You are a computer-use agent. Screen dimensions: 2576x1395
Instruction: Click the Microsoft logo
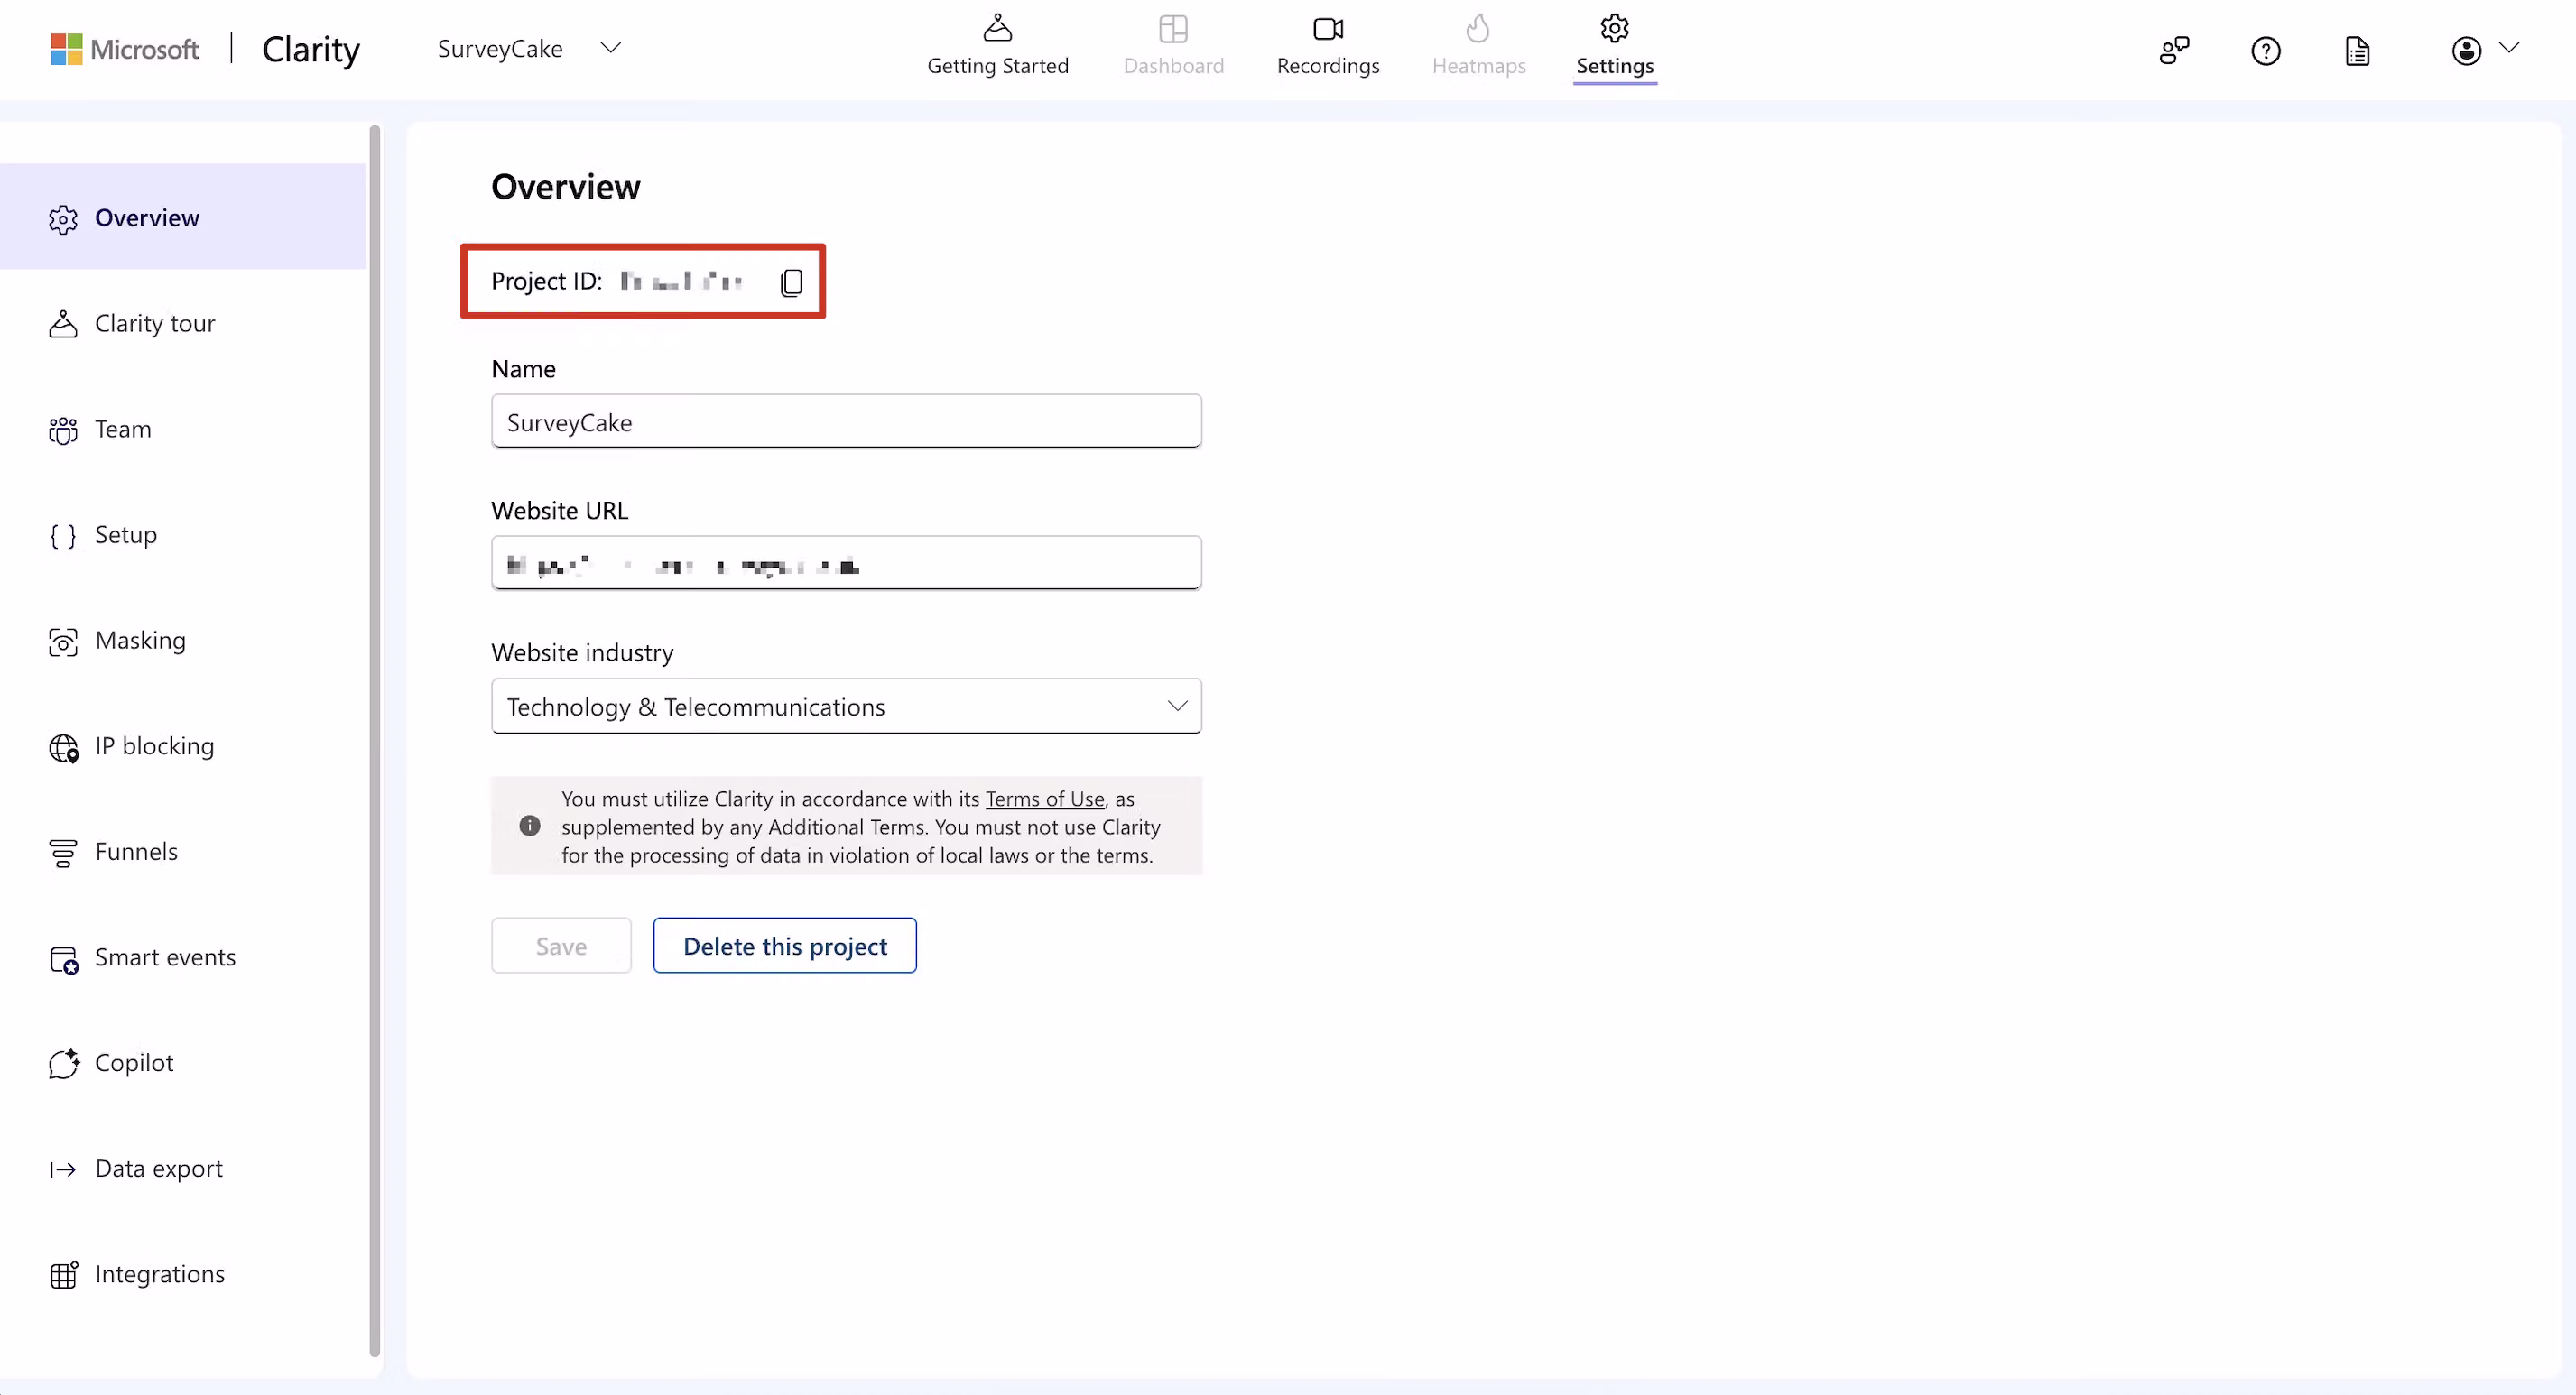tap(124, 49)
